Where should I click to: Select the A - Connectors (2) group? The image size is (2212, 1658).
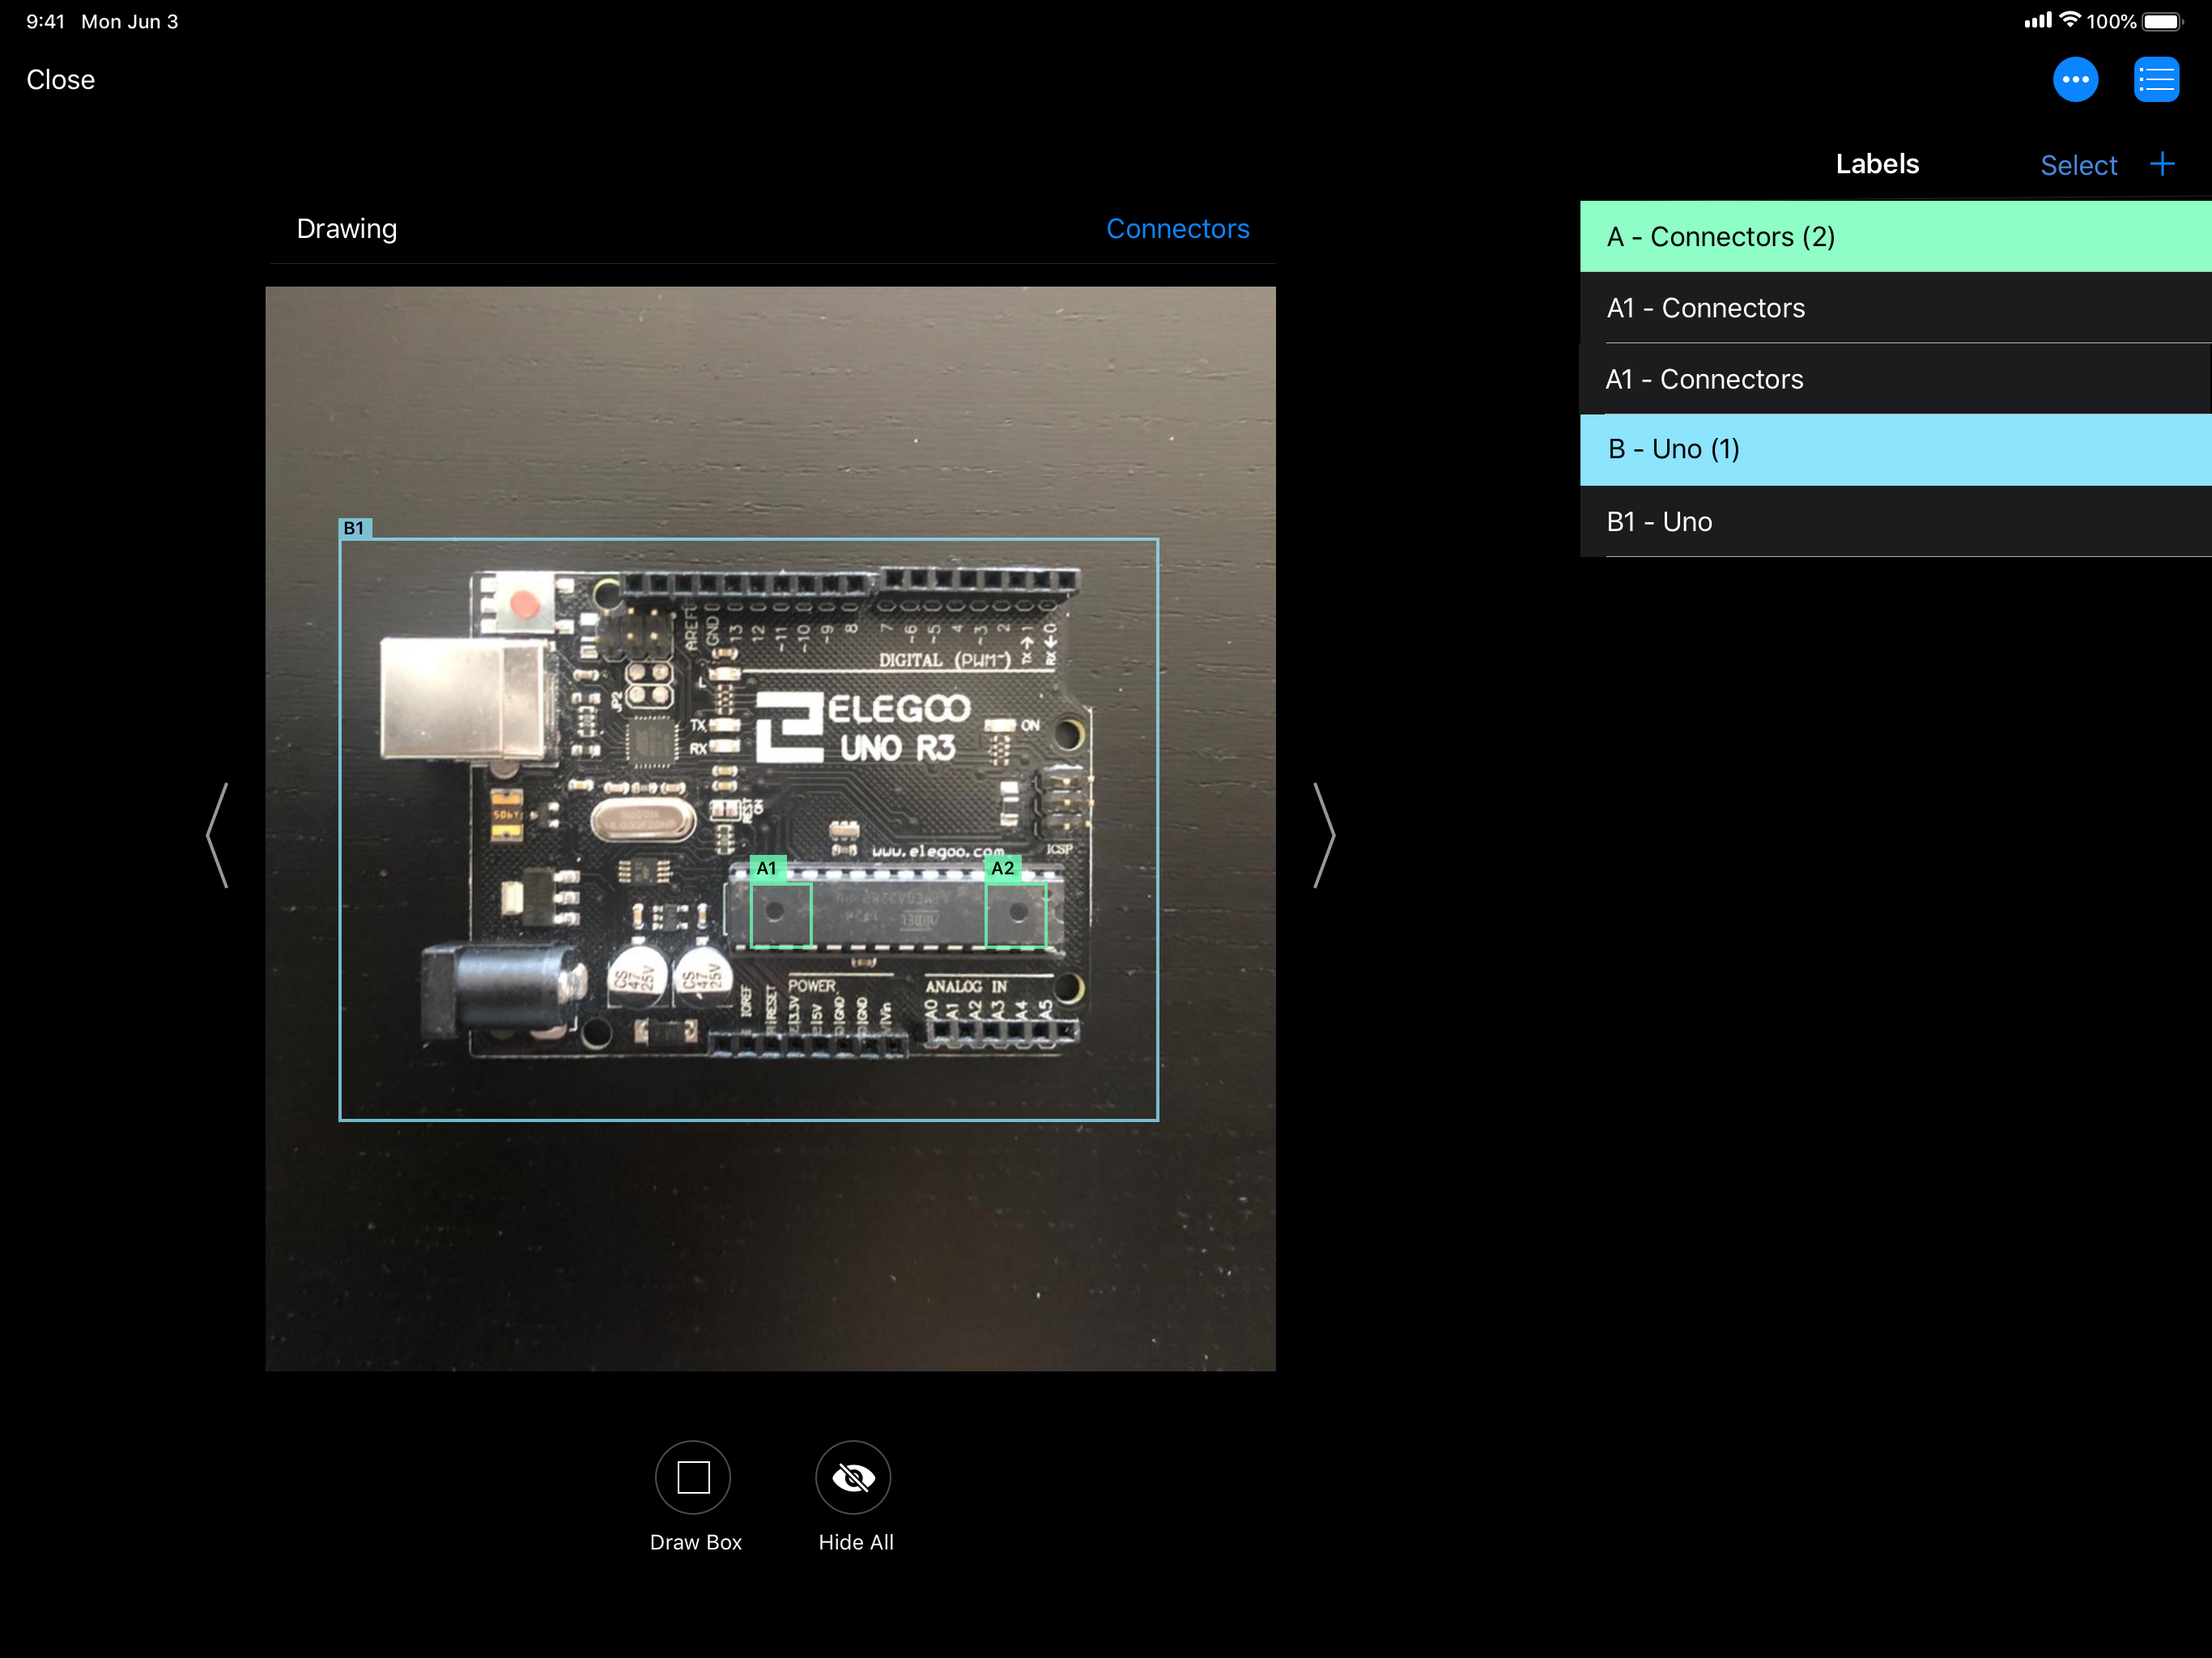click(x=1895, y=237)
